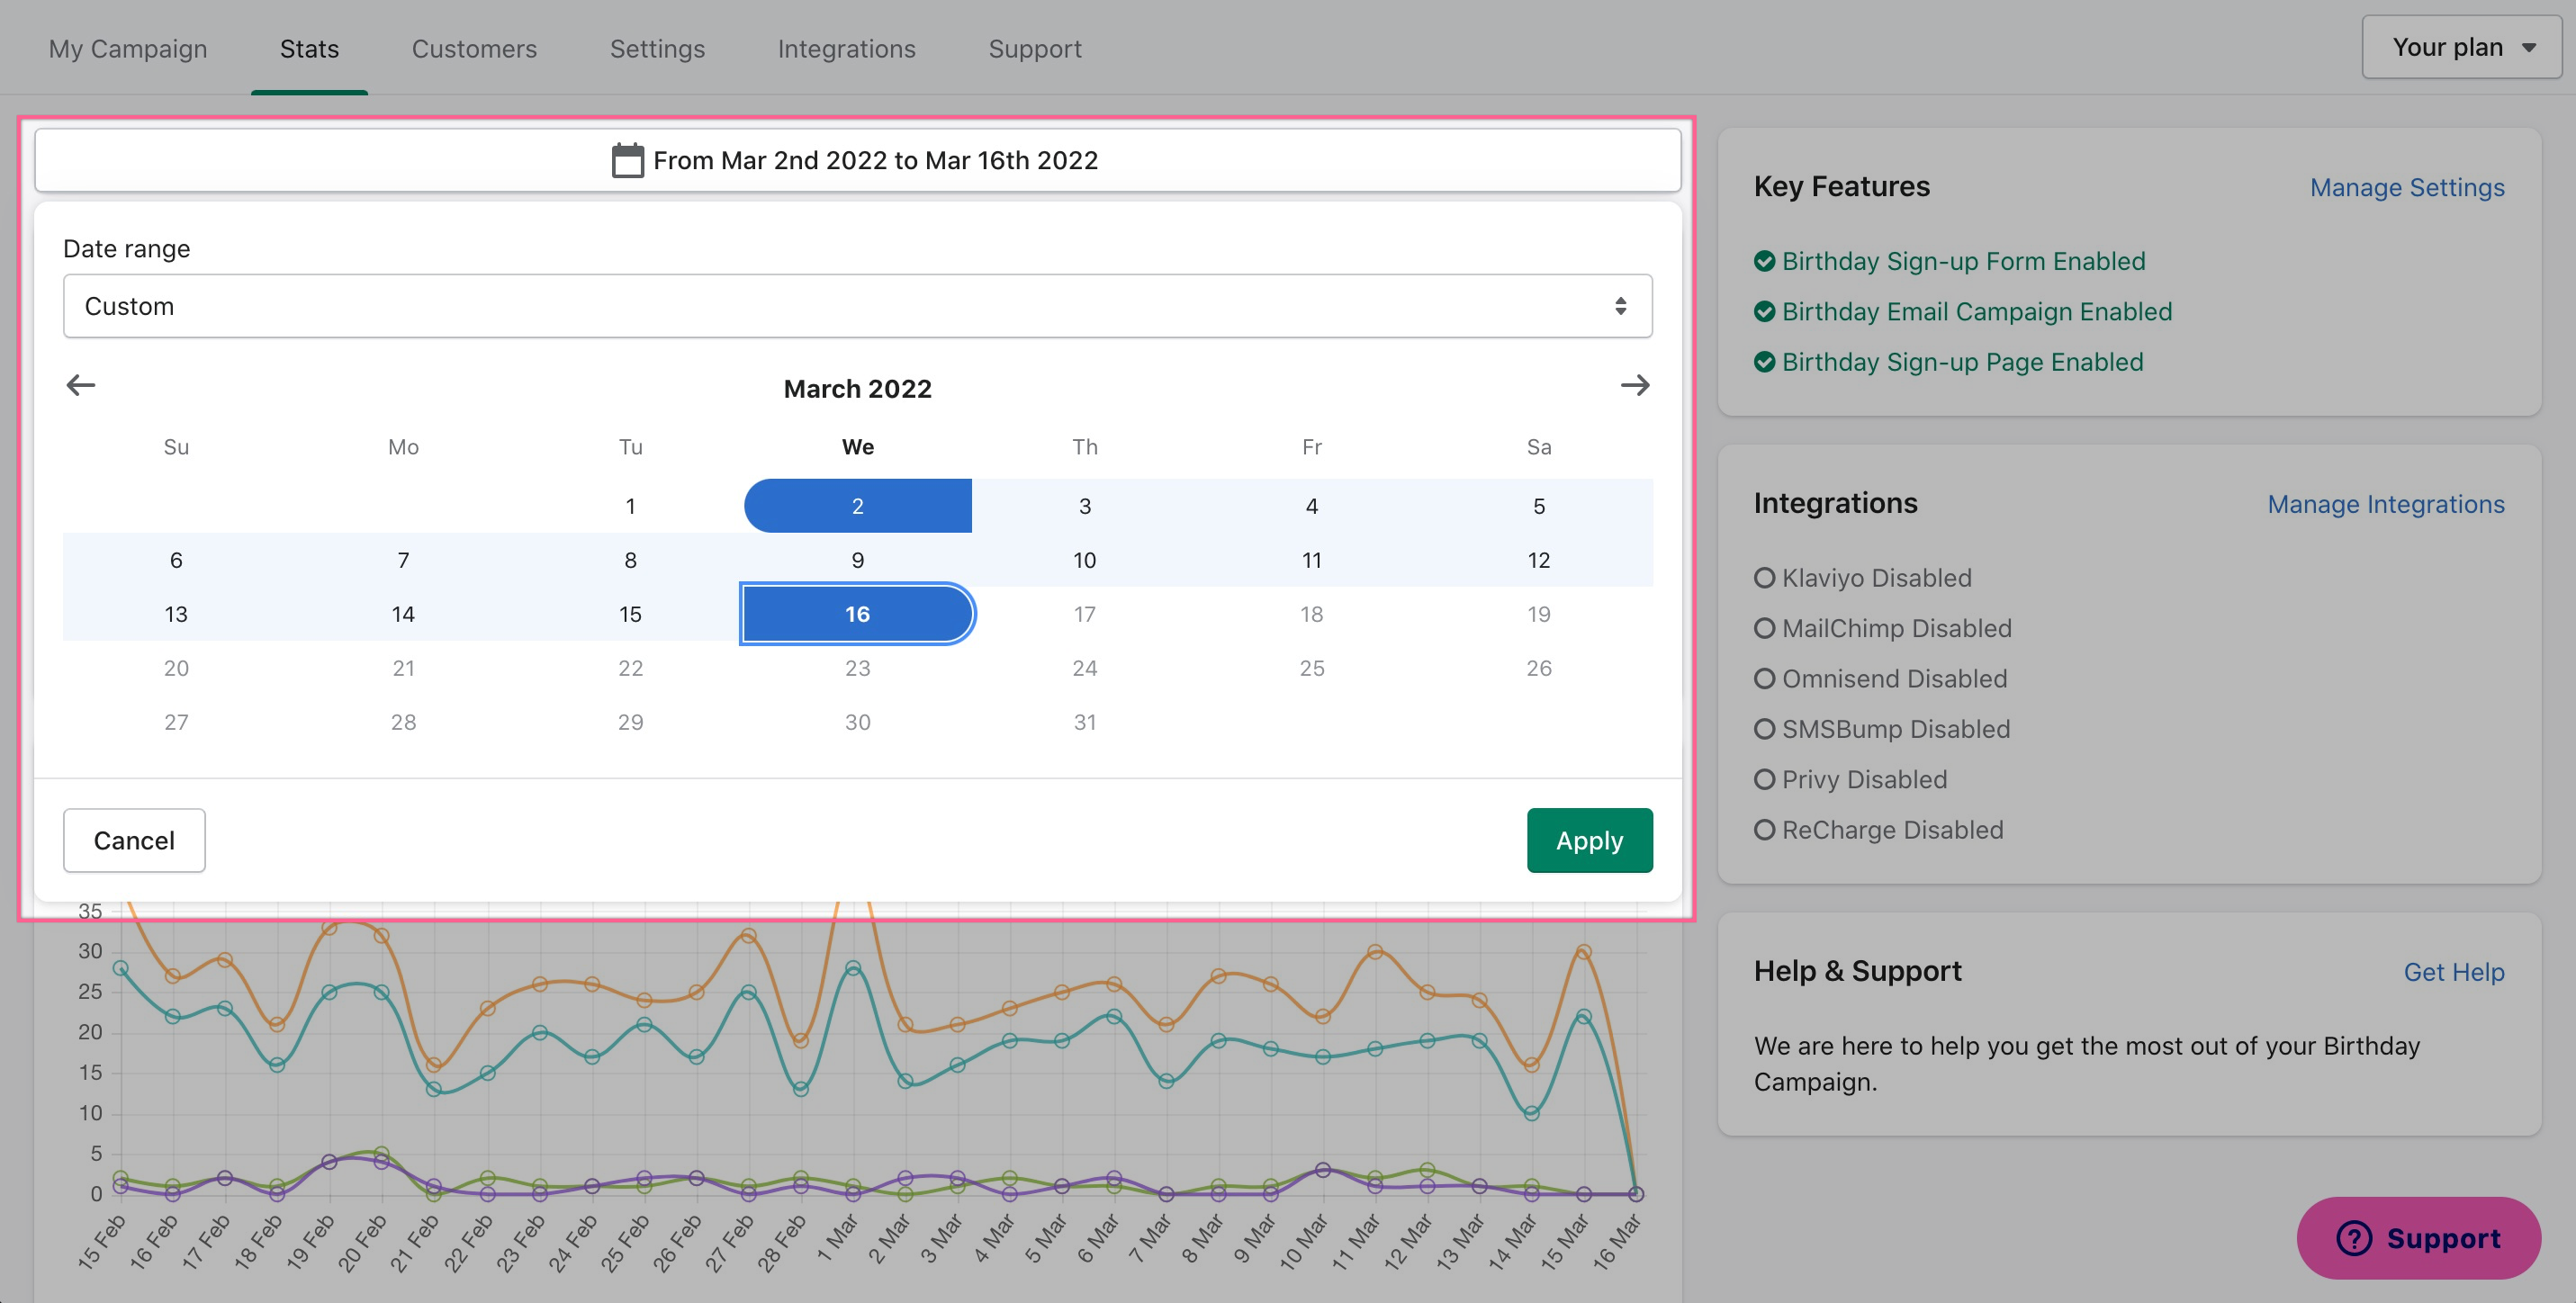Go to next month with right arrow
Viewport: 2576px width, 1303px height.
1634,385
